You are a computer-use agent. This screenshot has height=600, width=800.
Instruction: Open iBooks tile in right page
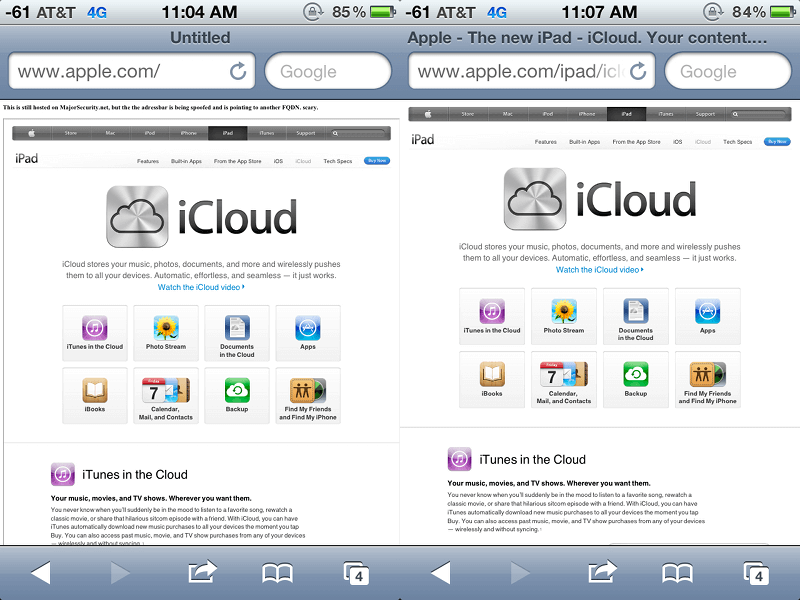(x=492, y=380)
